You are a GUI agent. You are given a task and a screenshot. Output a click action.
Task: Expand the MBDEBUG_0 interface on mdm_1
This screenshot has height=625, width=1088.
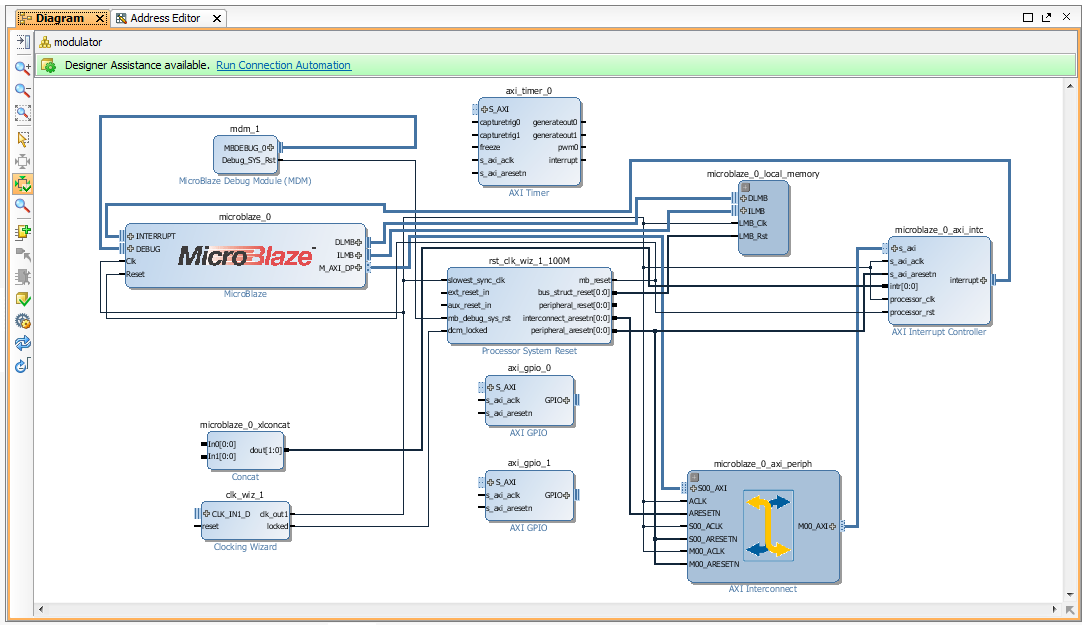pyautogui.click(x=271, y=148)
